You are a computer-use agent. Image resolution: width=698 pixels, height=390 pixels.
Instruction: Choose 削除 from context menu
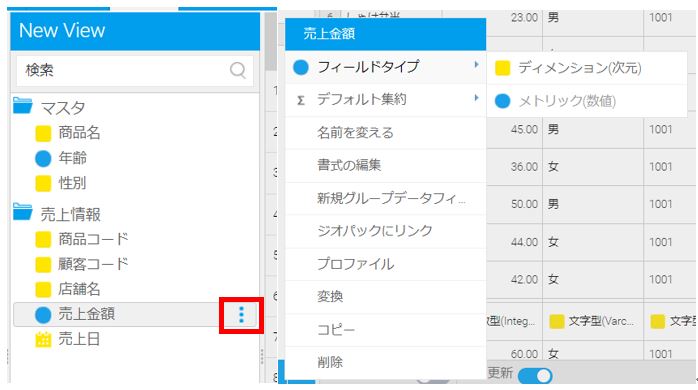[x=386, y=362]
